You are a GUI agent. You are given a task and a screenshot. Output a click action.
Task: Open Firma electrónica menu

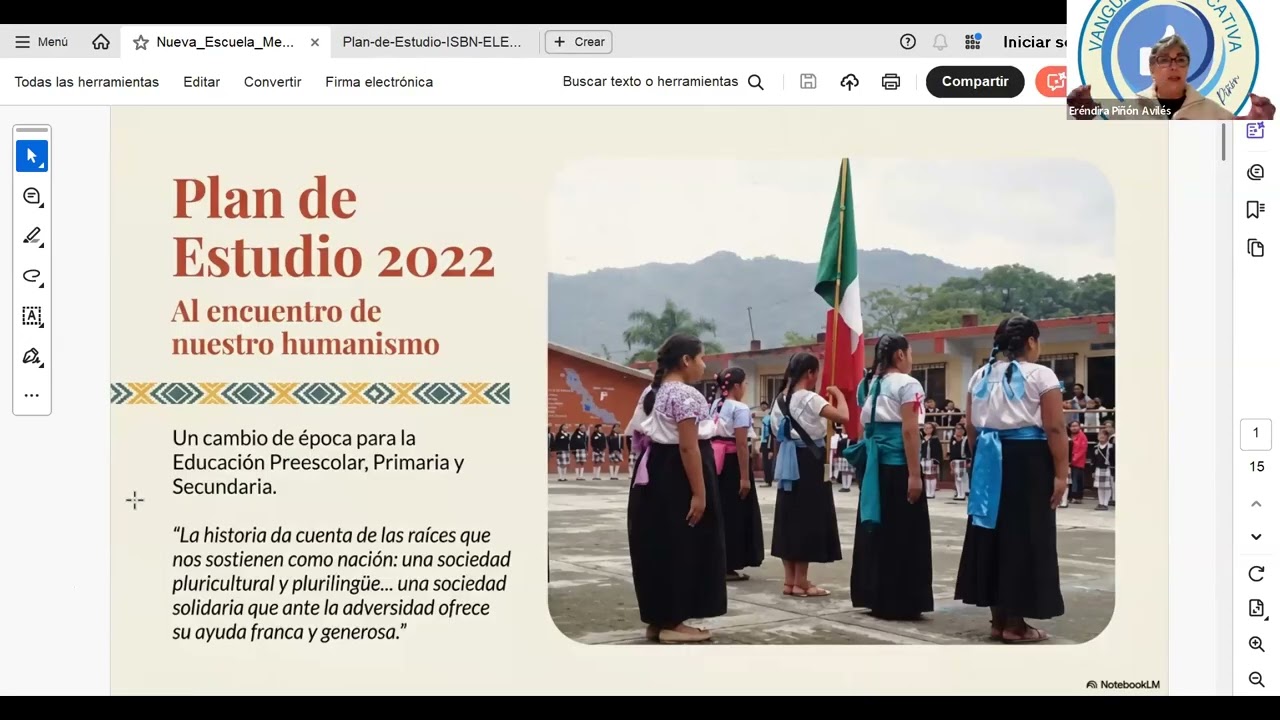coord(379,82)
